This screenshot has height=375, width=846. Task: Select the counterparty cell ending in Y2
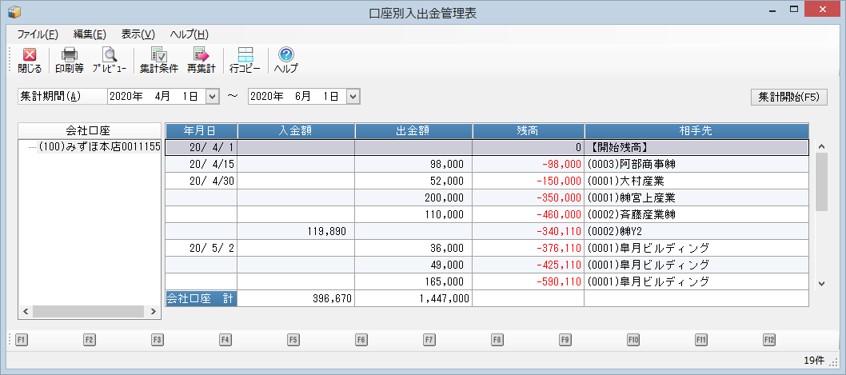(x=697, y=231)
